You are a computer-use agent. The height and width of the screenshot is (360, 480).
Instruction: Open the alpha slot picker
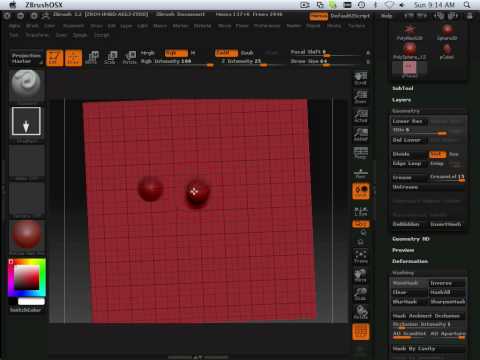[27, 162]
